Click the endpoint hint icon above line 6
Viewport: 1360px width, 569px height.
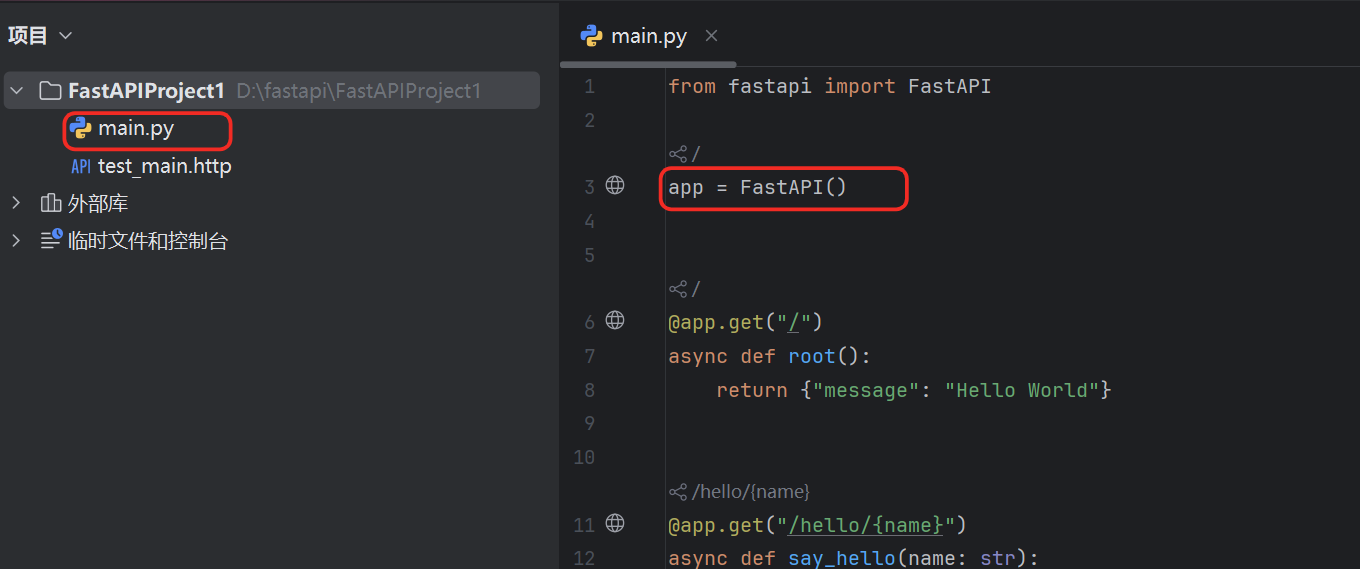click(x=679, y=289)
